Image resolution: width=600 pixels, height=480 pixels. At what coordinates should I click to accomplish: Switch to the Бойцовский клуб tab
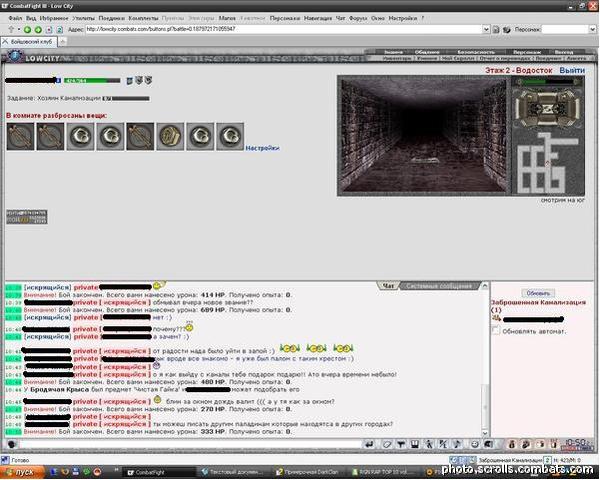click(x=29, y=42)
